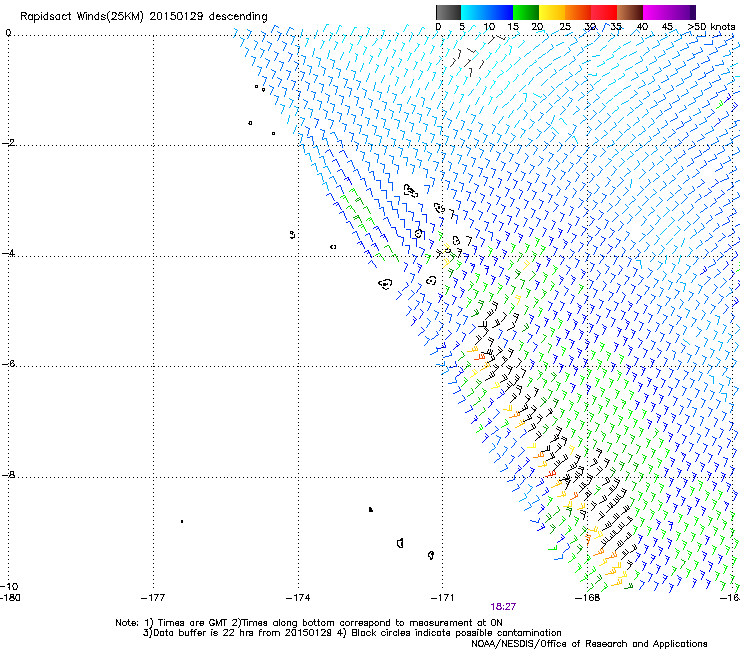Click the '-180' longitude axis label
Viewport: 740px width, 650px height.
(x=10, y=598)
